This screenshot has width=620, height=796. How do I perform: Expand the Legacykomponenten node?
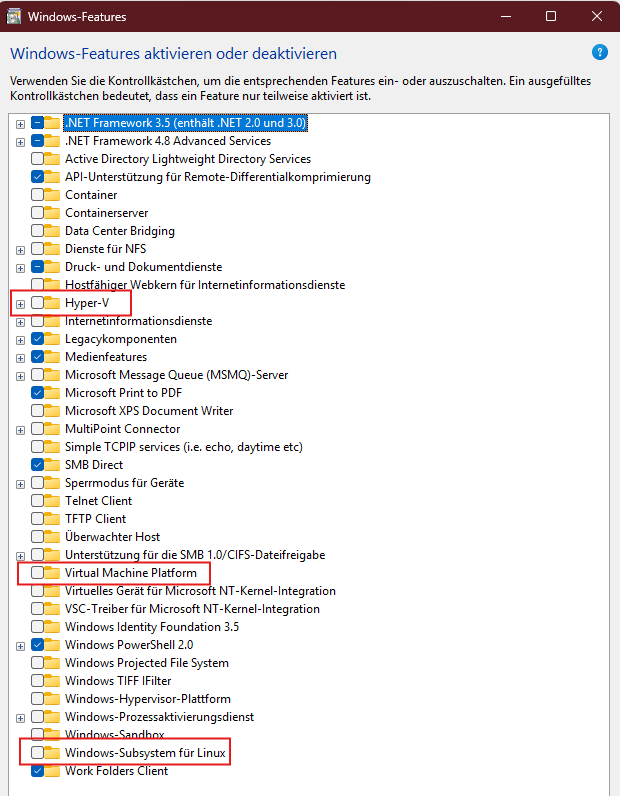click(x=20, y=340)
